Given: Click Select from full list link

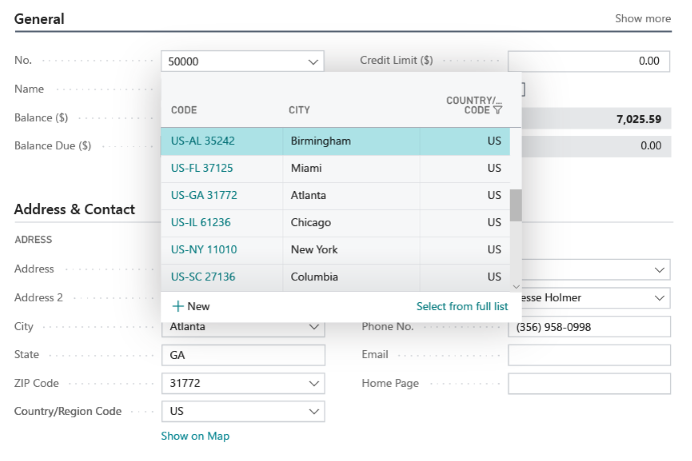Looking at the screenshot, I should [462, 306].
